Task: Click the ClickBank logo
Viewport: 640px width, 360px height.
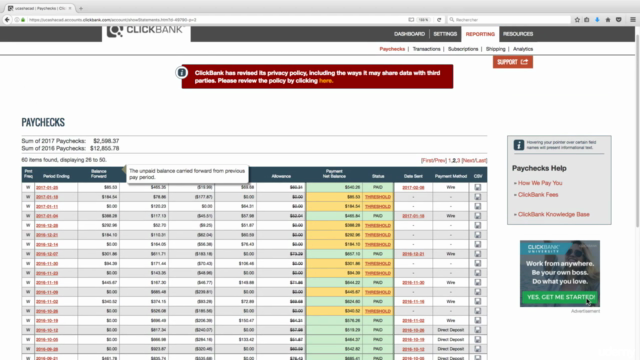Action: pos(146,31)
